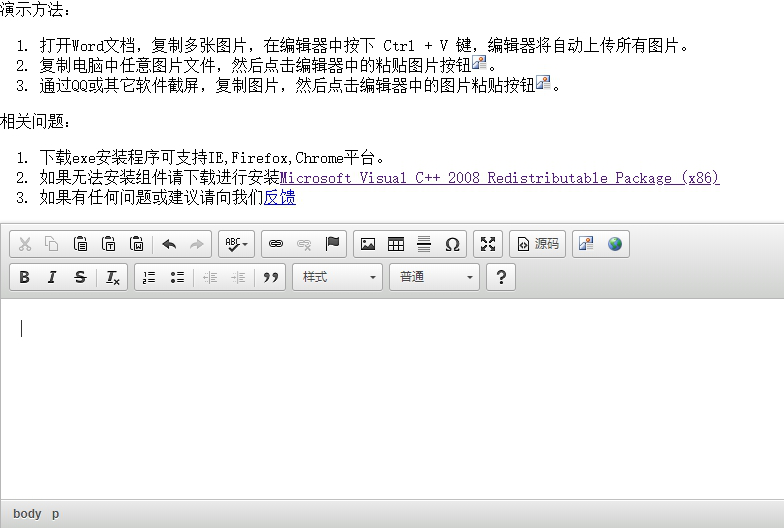Remove formatting with Tx icon
784x528 pixels.
[113, 277]
